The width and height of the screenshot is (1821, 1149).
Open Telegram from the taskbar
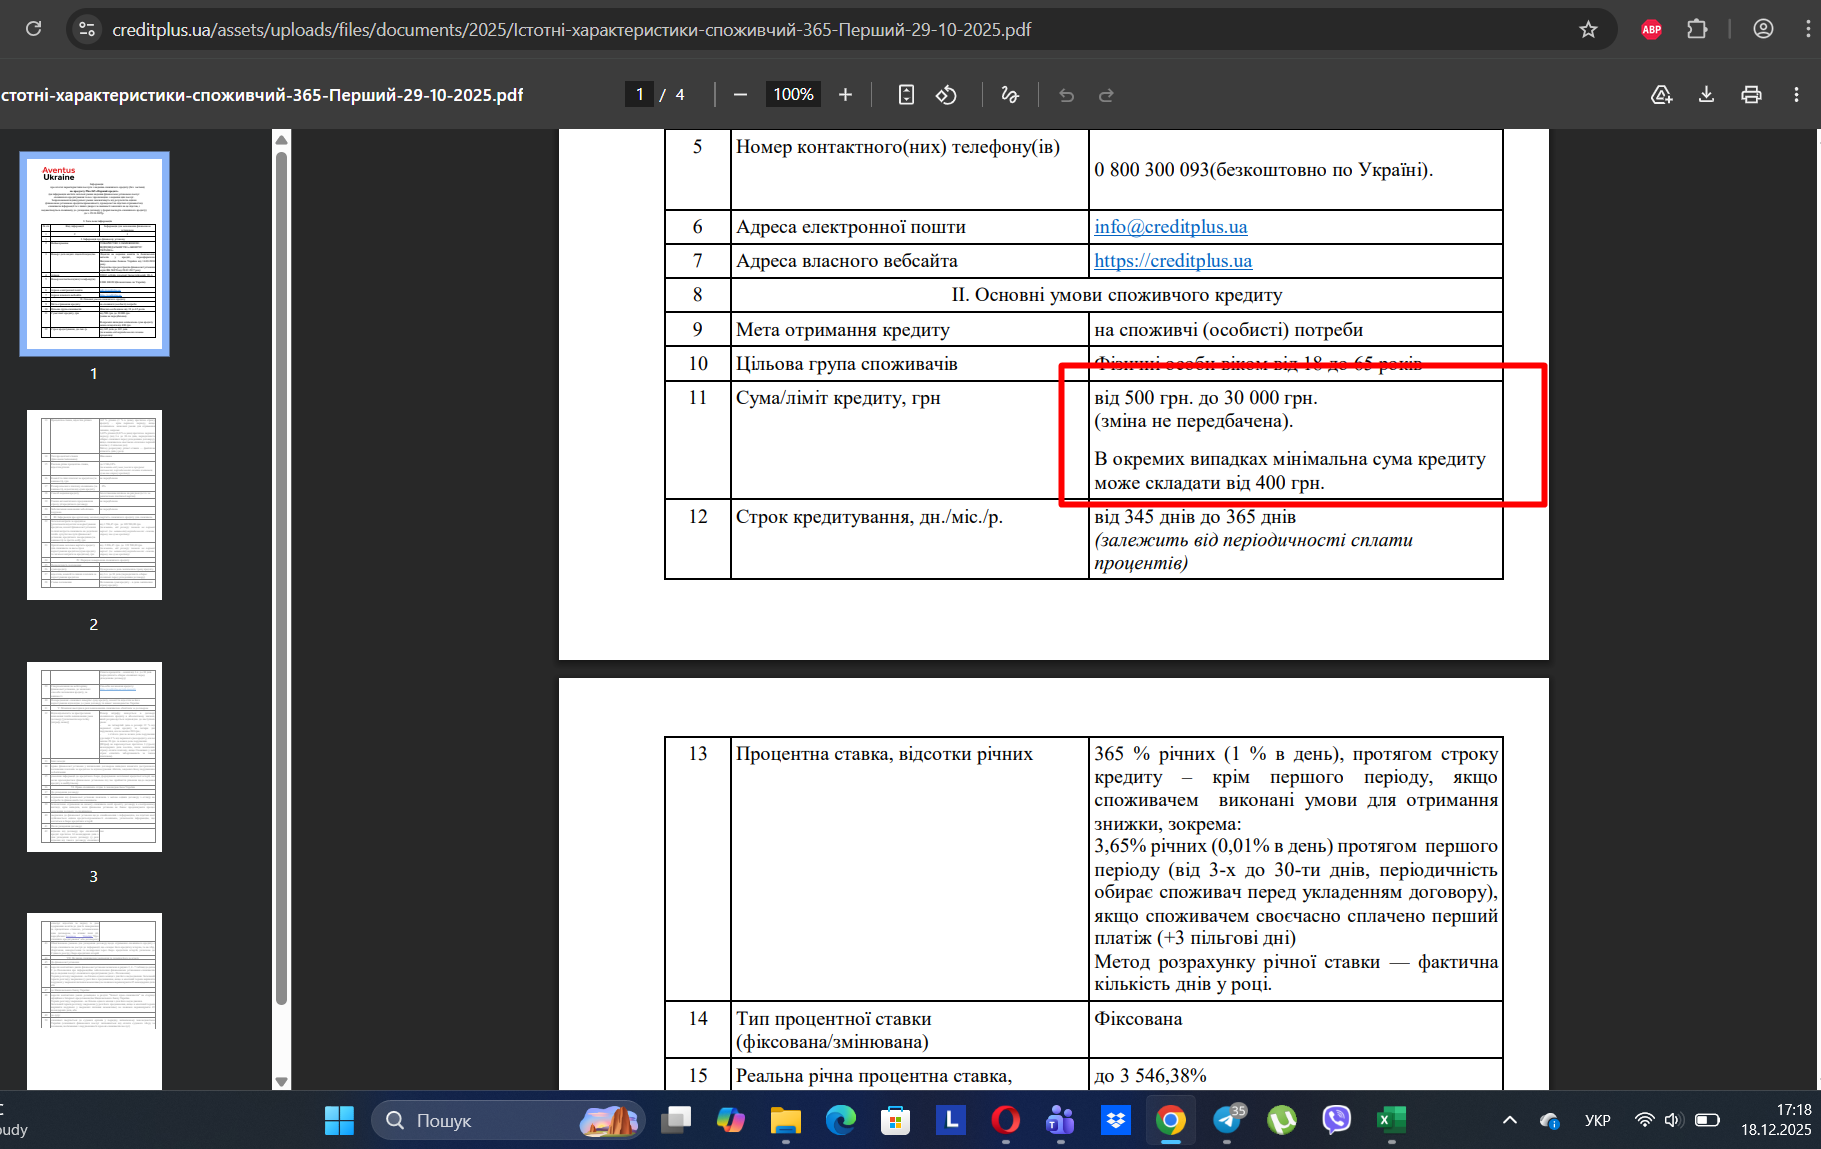click(x=1227, y=1120)
